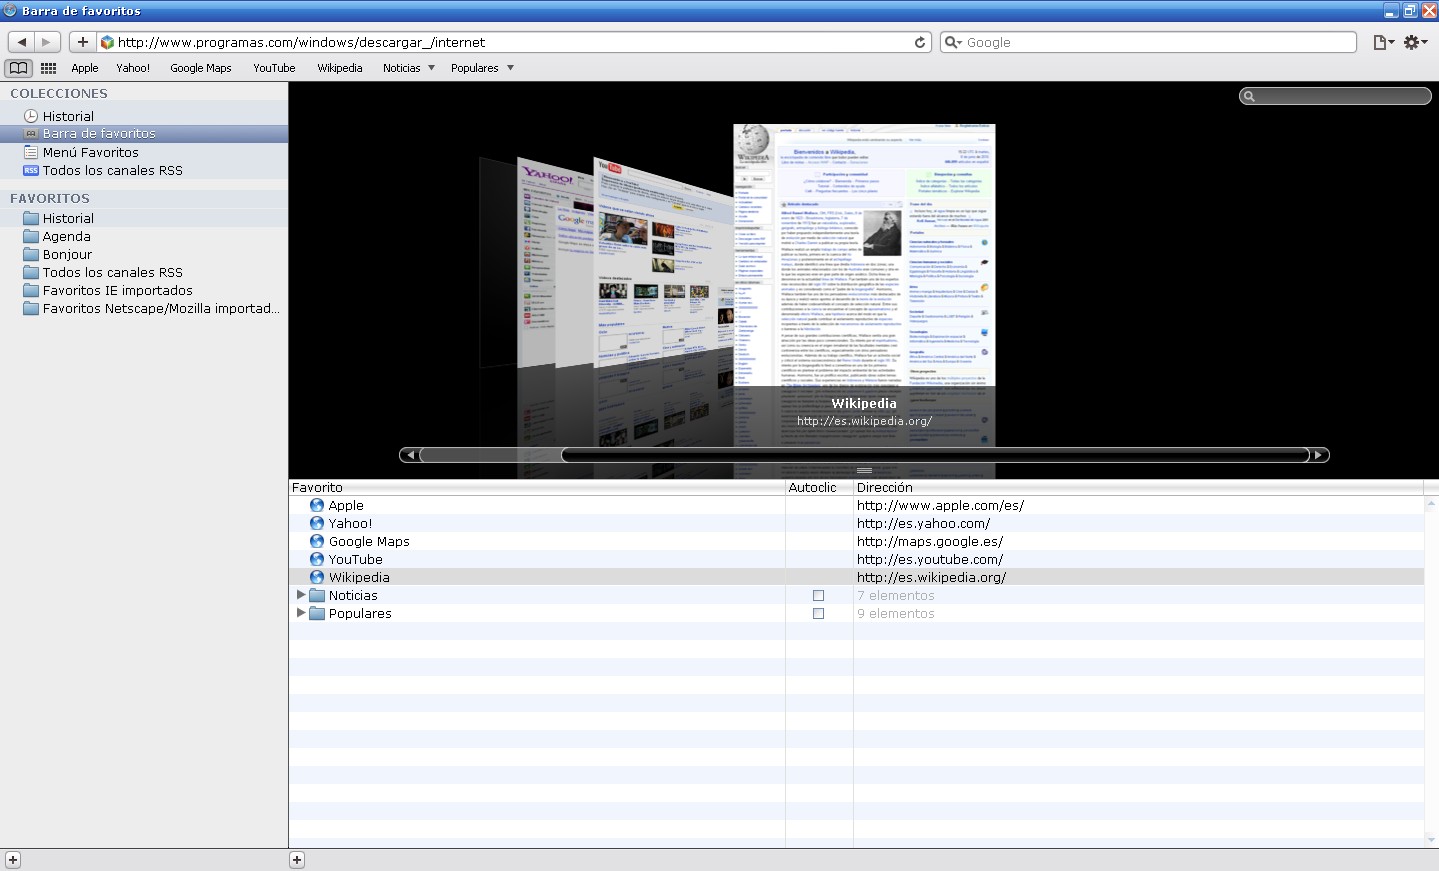Screen dimensions: 1439x871
Task: Expand the Noticias folder triangle
Action: click(x=300, y=595)
